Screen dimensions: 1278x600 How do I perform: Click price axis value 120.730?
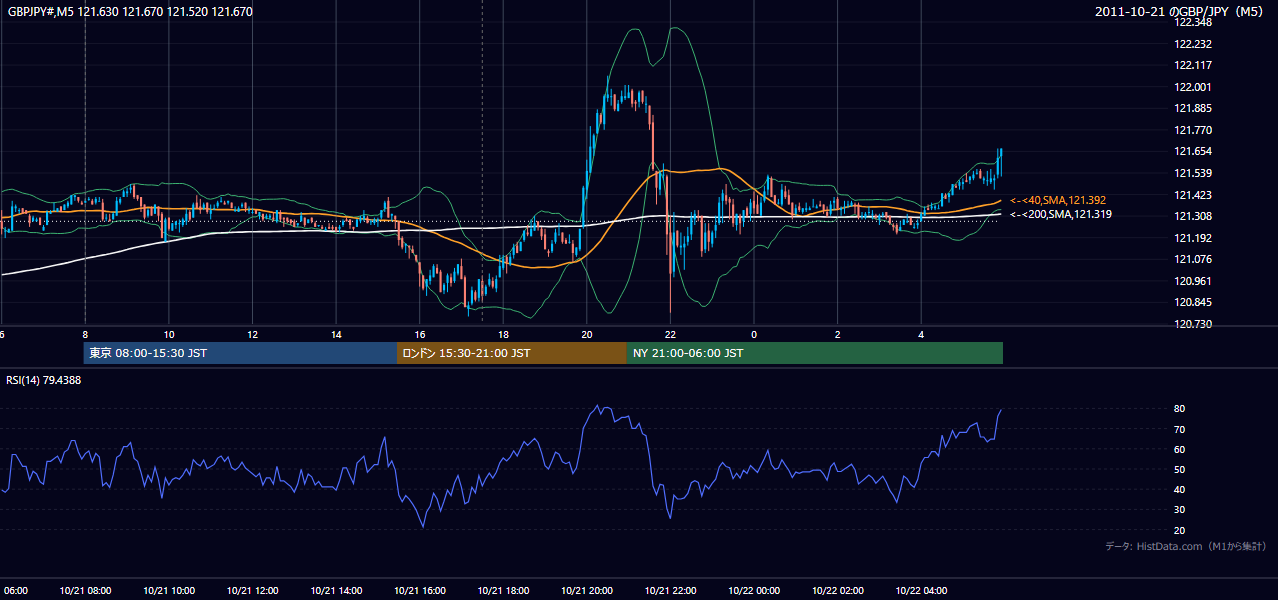click(x=1193, y=324)
